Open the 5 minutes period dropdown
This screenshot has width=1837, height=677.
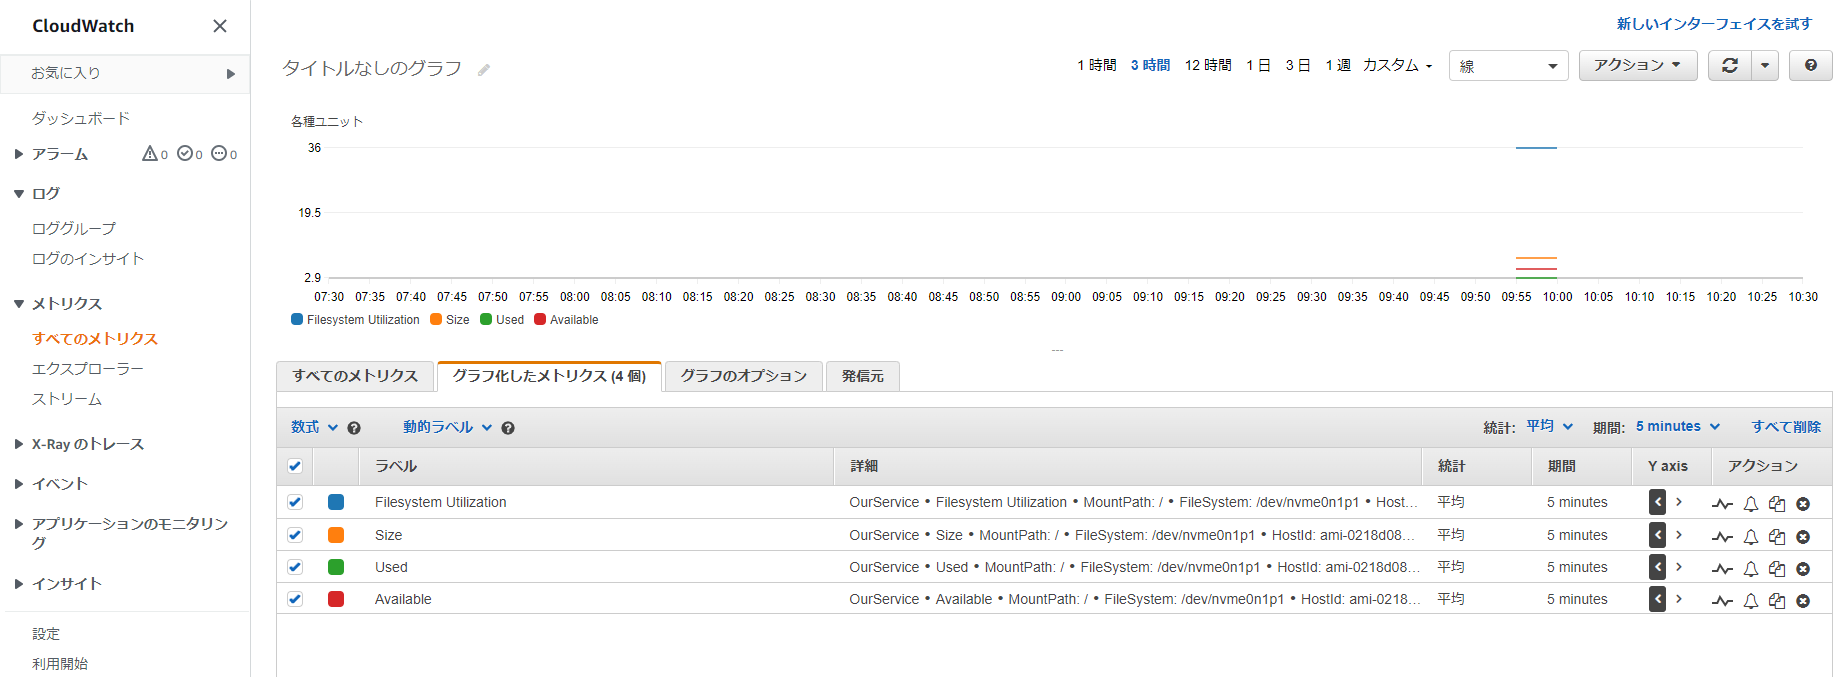coord(1677,427)
